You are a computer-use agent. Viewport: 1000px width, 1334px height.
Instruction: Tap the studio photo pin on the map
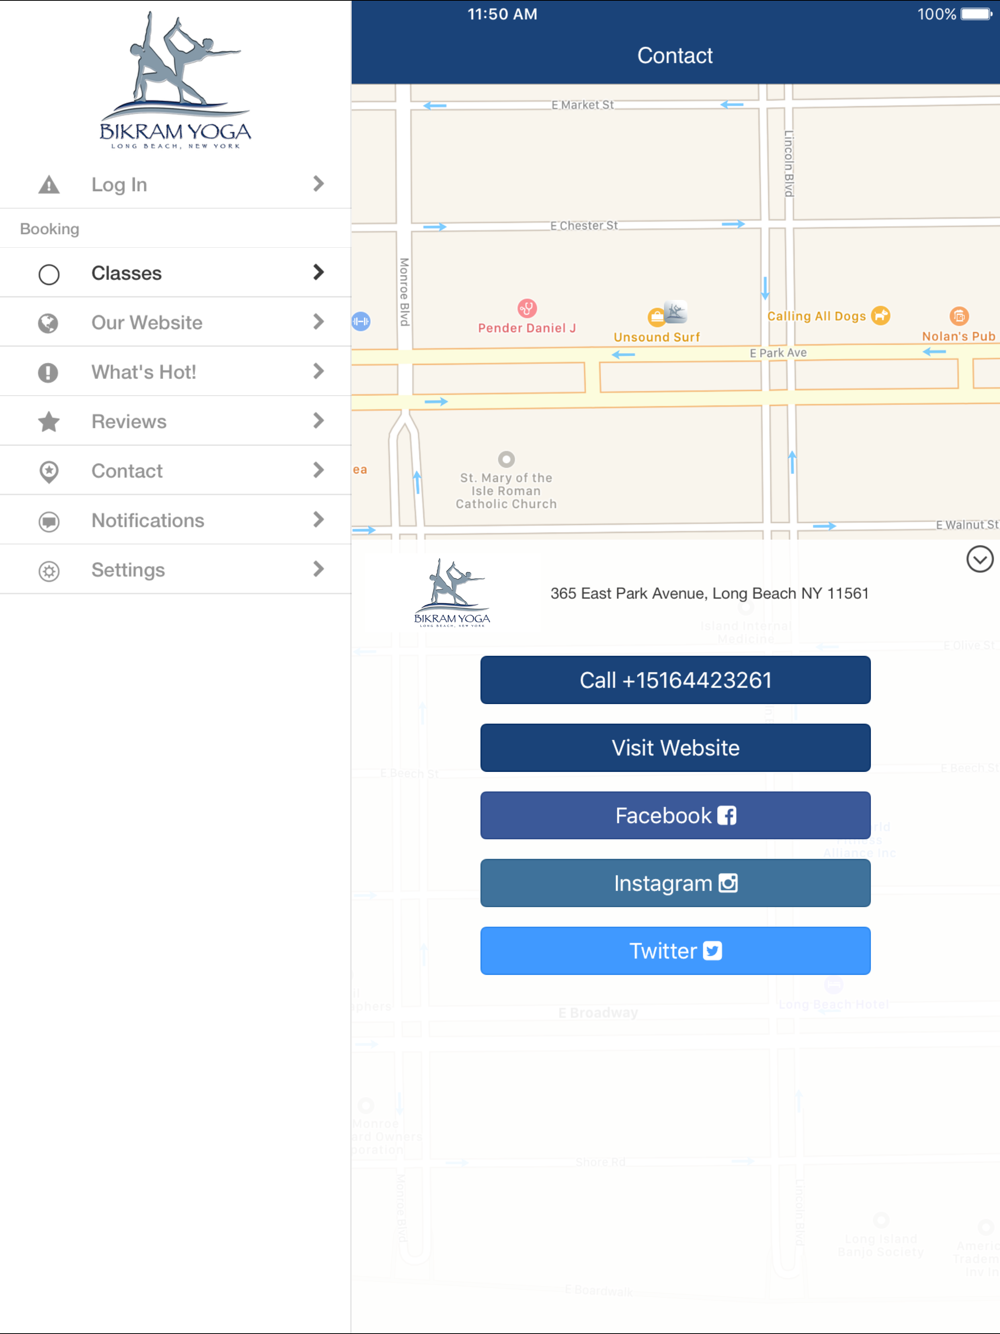tap(676, 313)
